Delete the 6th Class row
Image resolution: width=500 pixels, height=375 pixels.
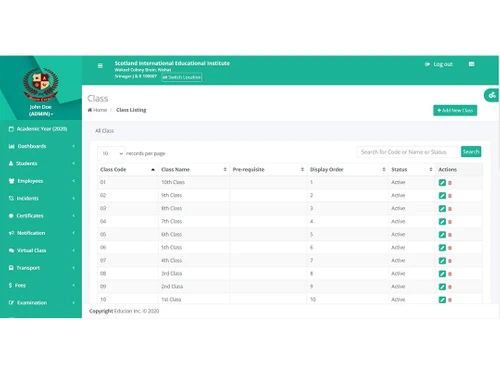450,235
